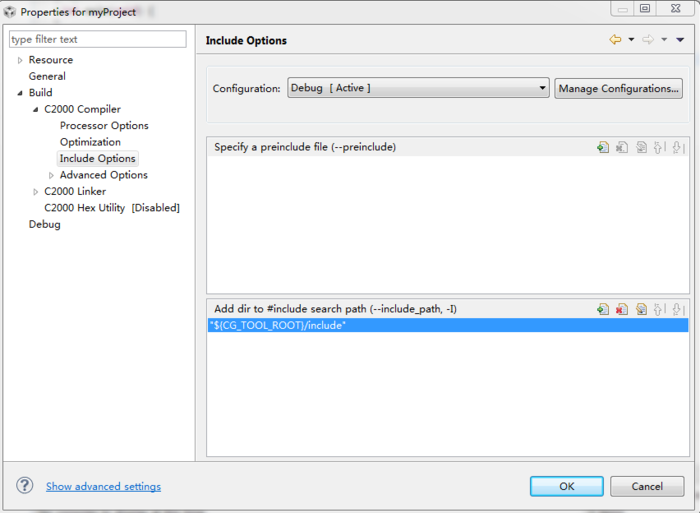This screenshot has height=513, width=700.
Task: Select Optimization in the tree
Action: pos(90,142)
